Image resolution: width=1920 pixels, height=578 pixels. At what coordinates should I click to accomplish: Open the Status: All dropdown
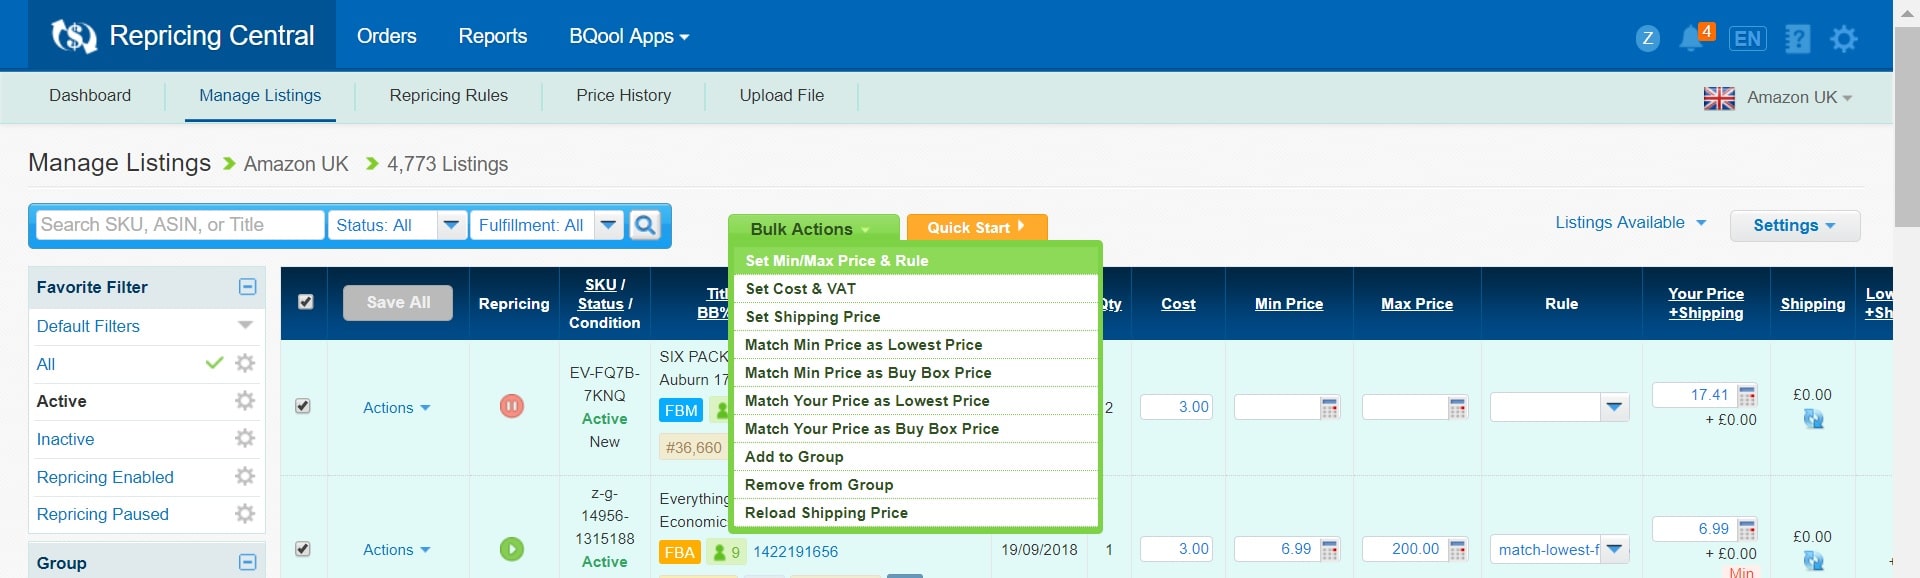point(397,225)
